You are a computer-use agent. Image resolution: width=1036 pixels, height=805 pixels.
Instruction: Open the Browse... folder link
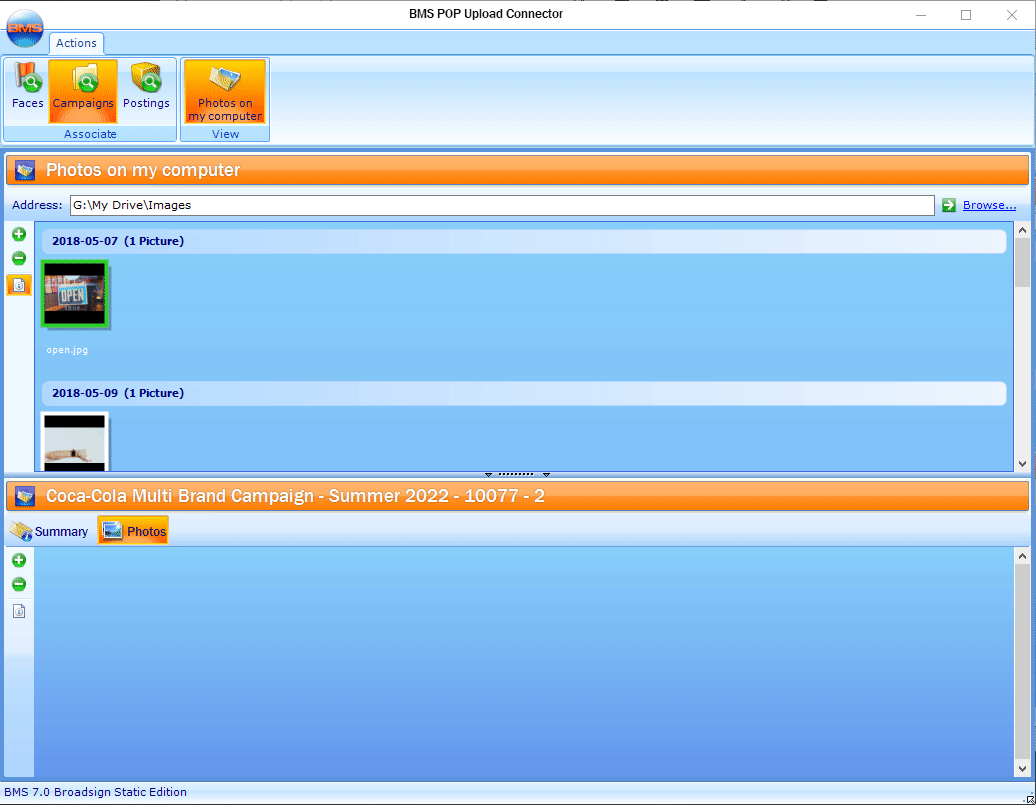pyautogui.click(x=989, y=205)
